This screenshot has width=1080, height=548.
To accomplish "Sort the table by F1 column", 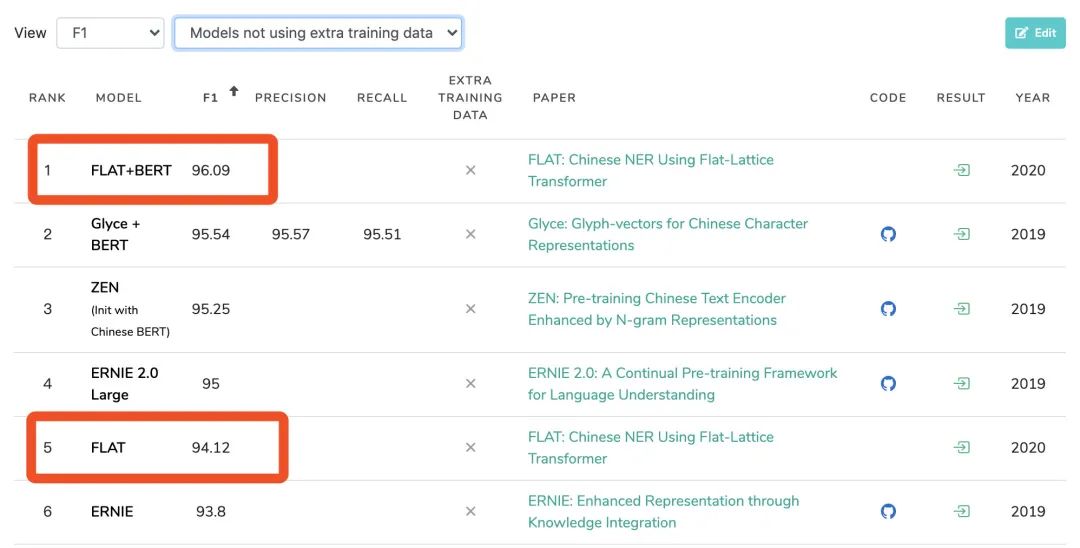I will [211, 97].
